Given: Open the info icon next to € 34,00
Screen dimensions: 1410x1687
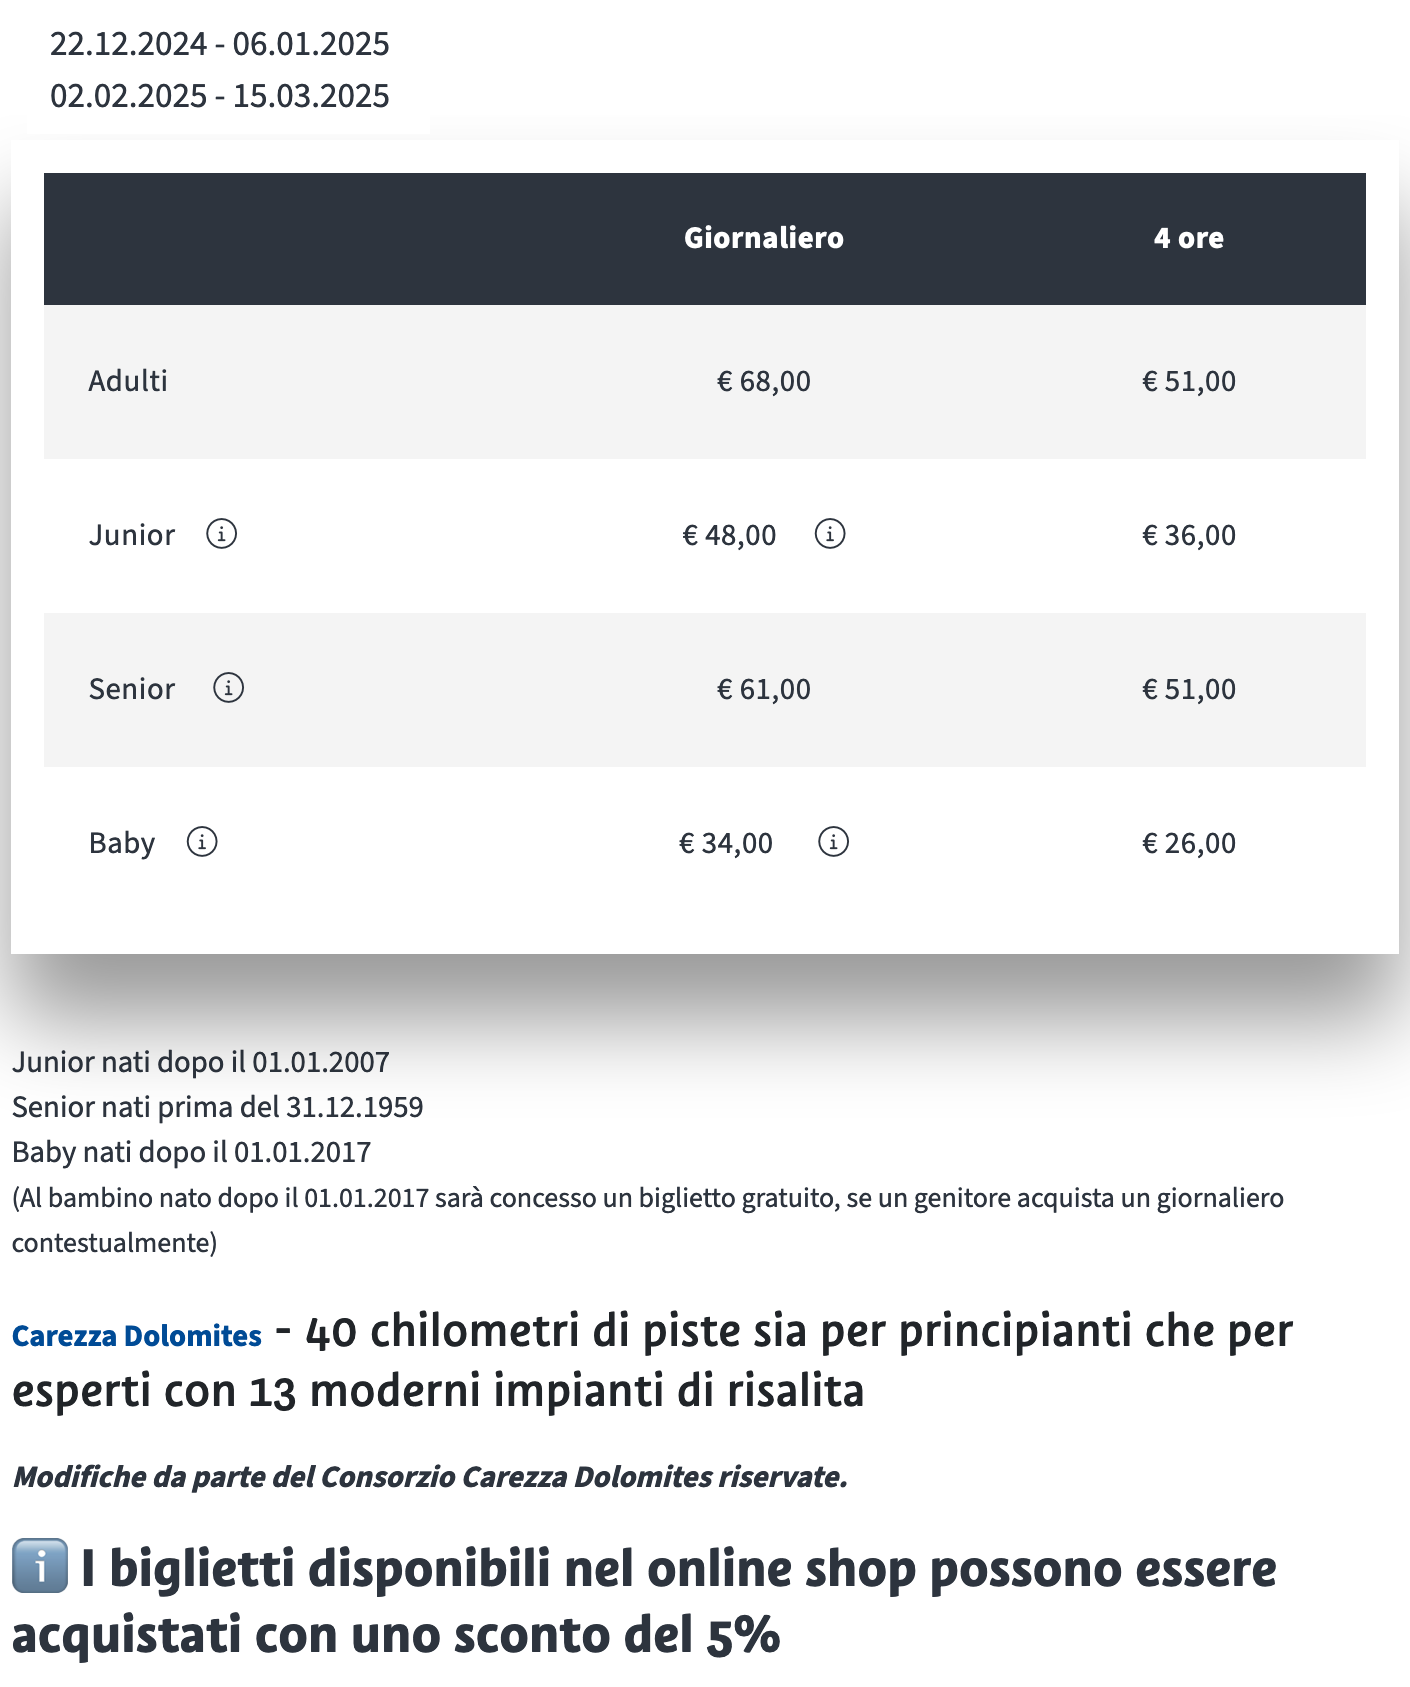Looking at the screenshot, I should point(833,842).
